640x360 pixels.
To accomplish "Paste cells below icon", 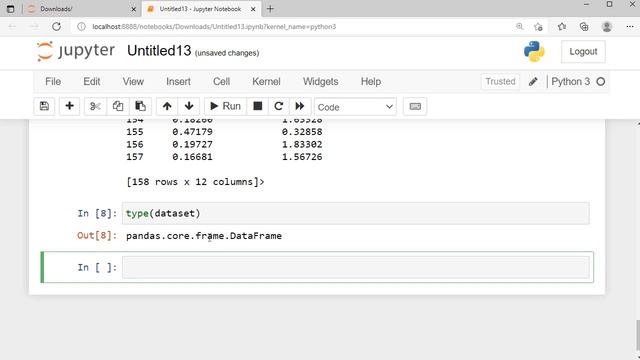I will [140, 107].
